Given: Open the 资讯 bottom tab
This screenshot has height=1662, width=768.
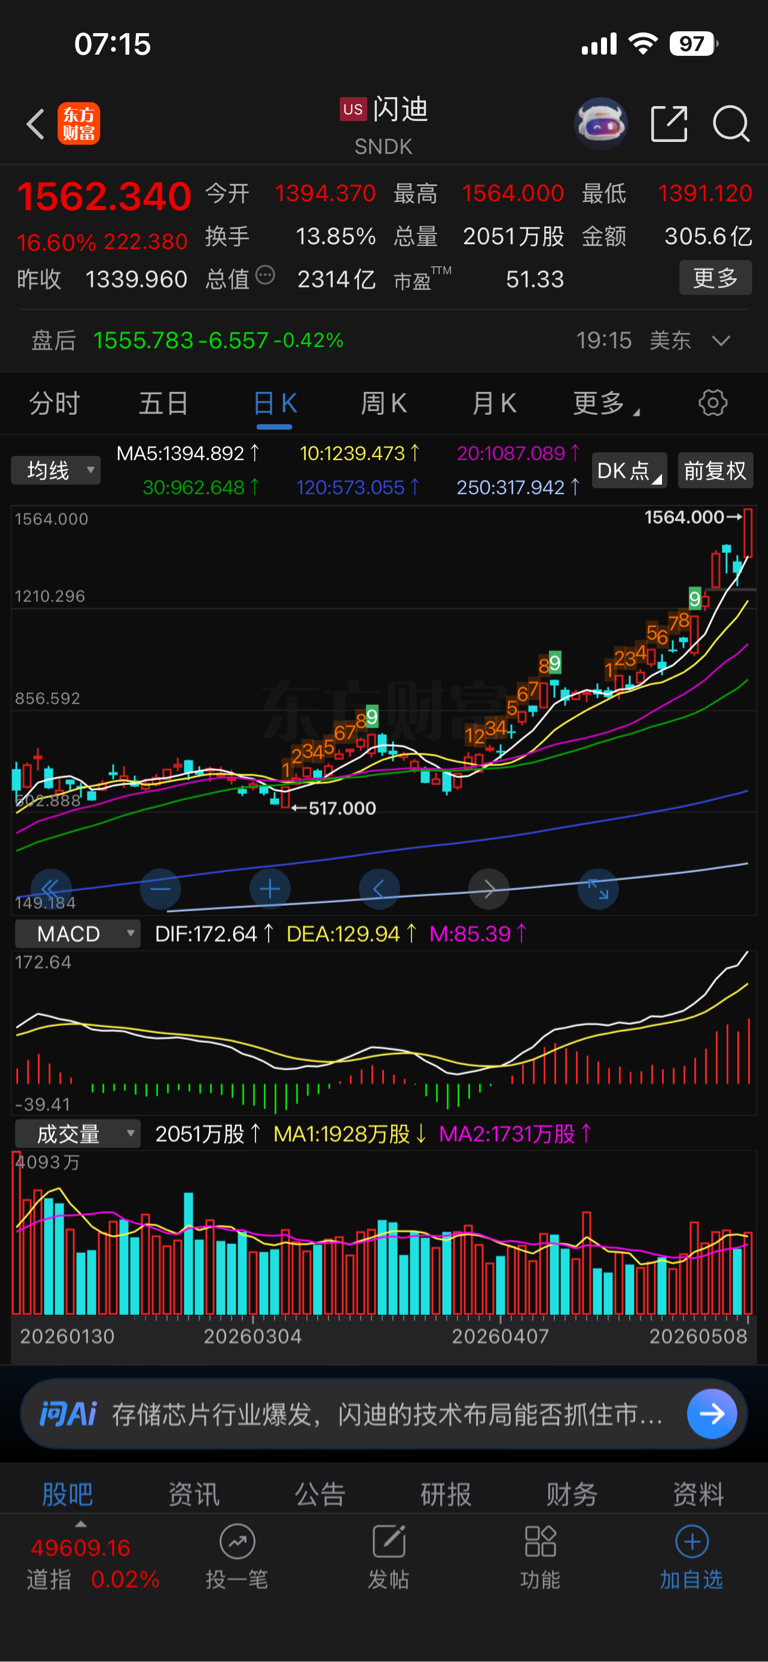Looking at the screenshot, I should click(193, 1494).
